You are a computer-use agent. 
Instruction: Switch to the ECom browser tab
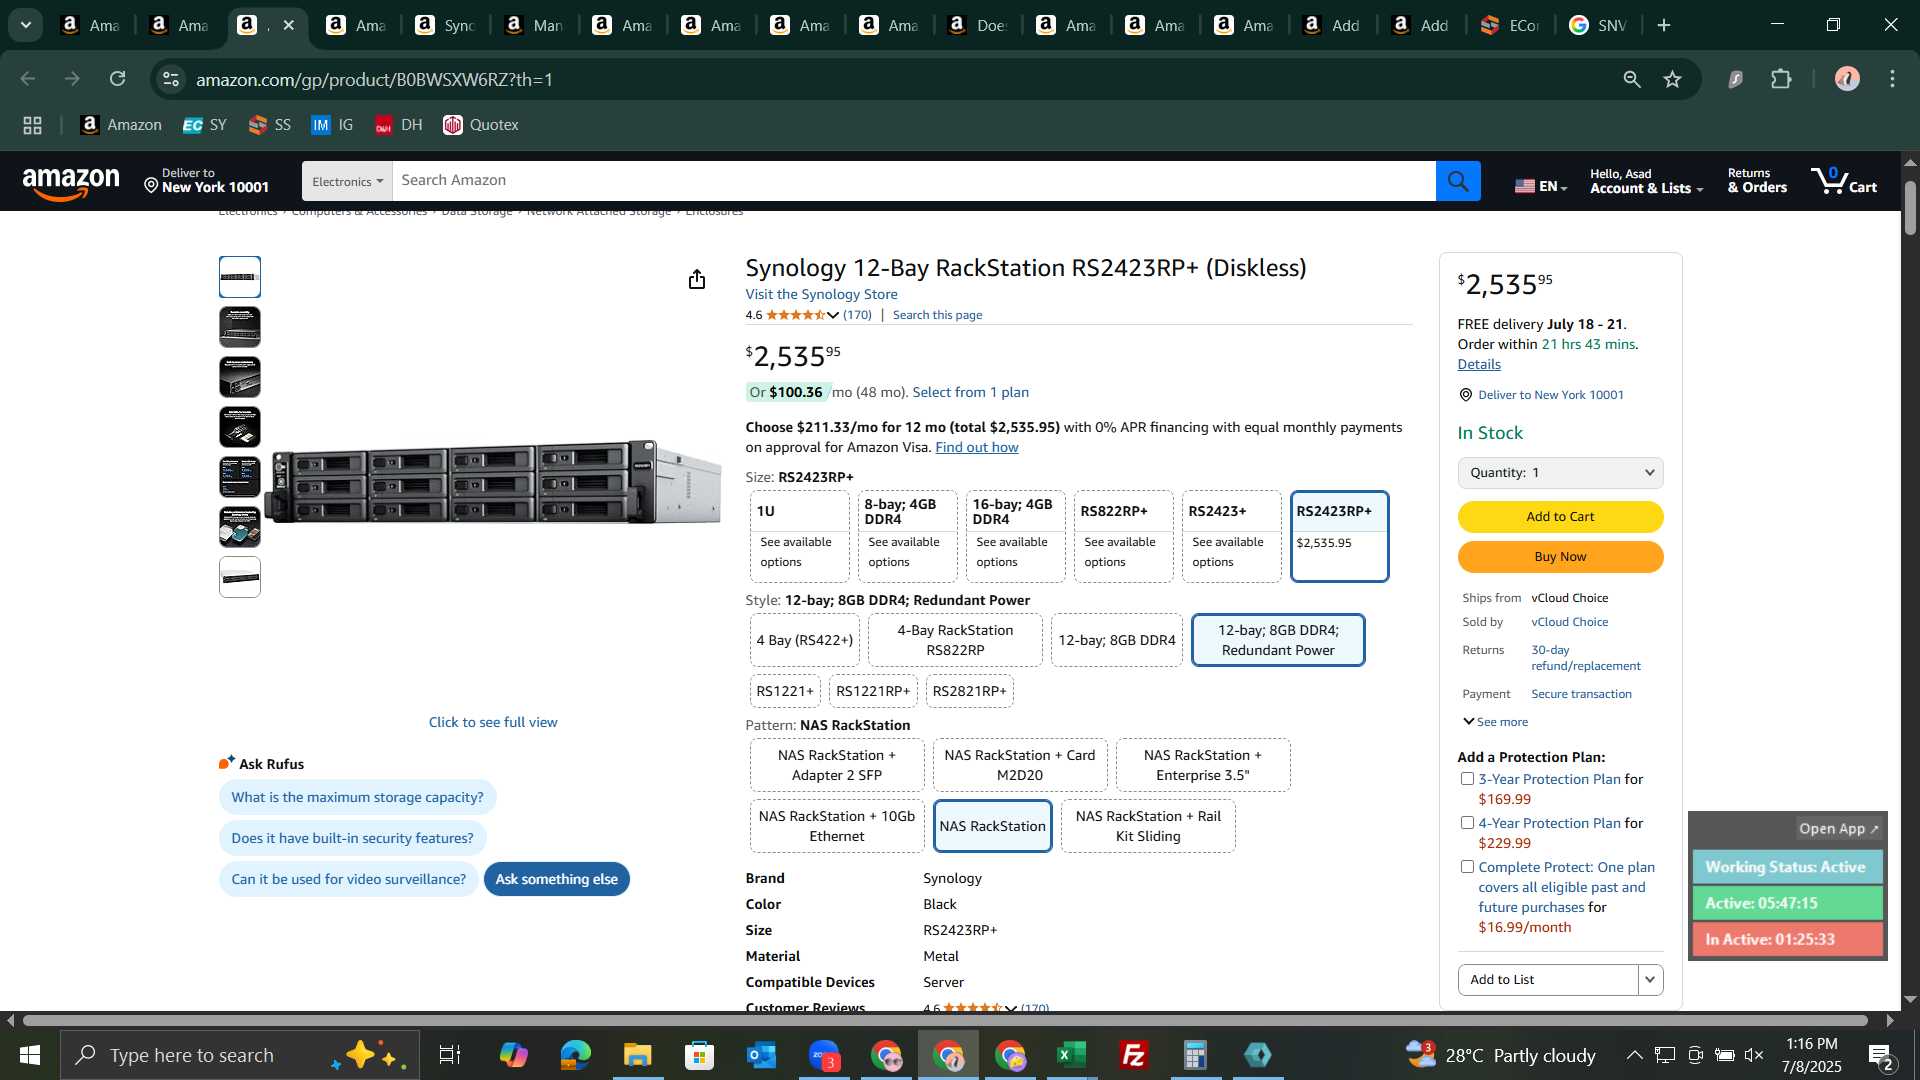(1510, 25)
